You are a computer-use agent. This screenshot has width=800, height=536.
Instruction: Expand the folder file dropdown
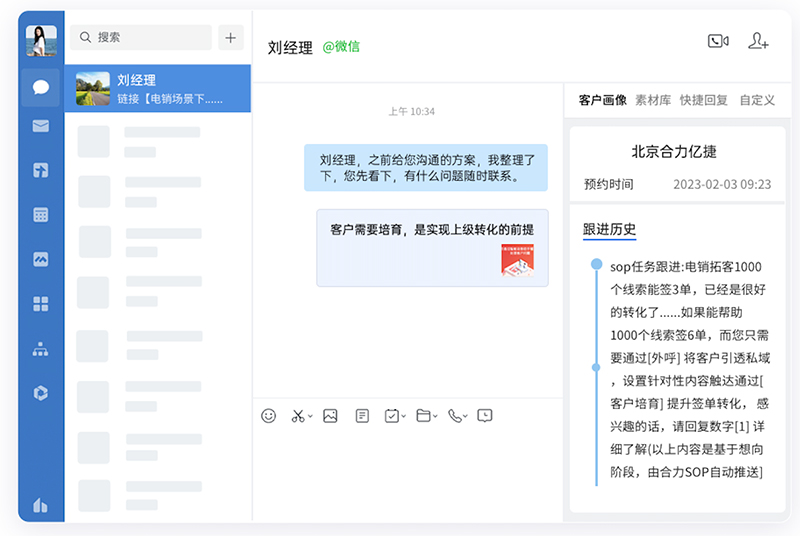pyautogui.click(x=435, y=416)
